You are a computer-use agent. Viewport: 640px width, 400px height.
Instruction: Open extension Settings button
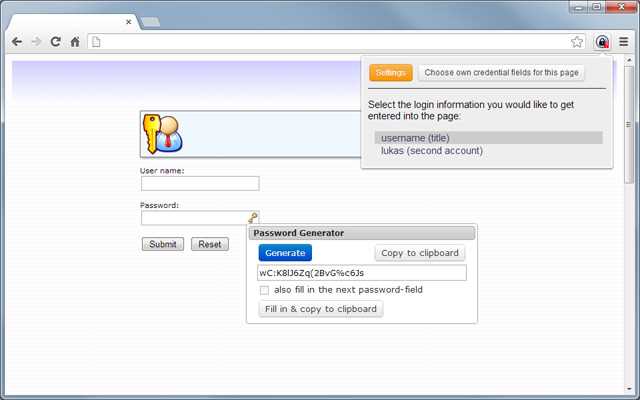(x=391, y=73)
